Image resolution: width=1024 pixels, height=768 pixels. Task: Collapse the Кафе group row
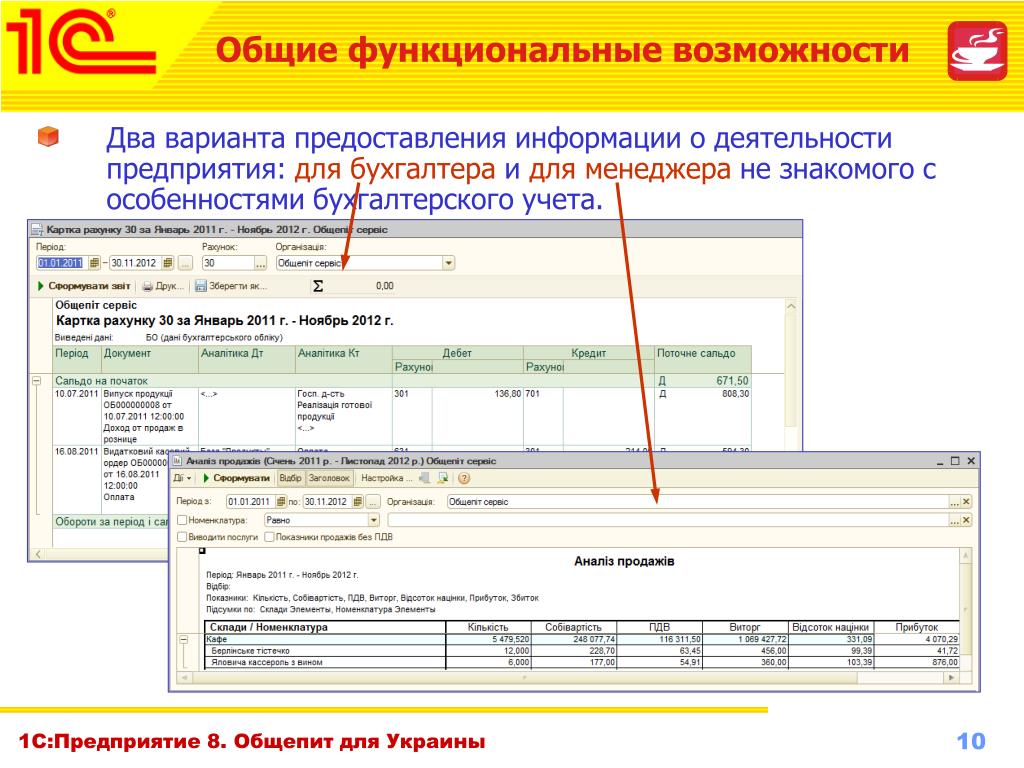184,639
